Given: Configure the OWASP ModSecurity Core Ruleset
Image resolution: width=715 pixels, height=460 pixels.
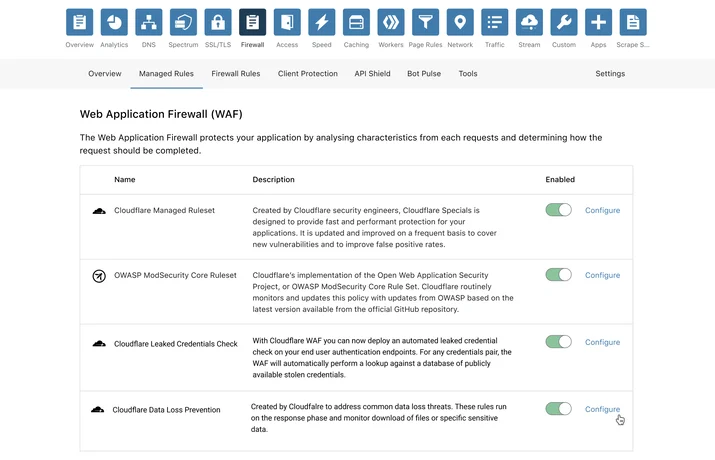Looking at the screenshot, I should tap(602, 275).
